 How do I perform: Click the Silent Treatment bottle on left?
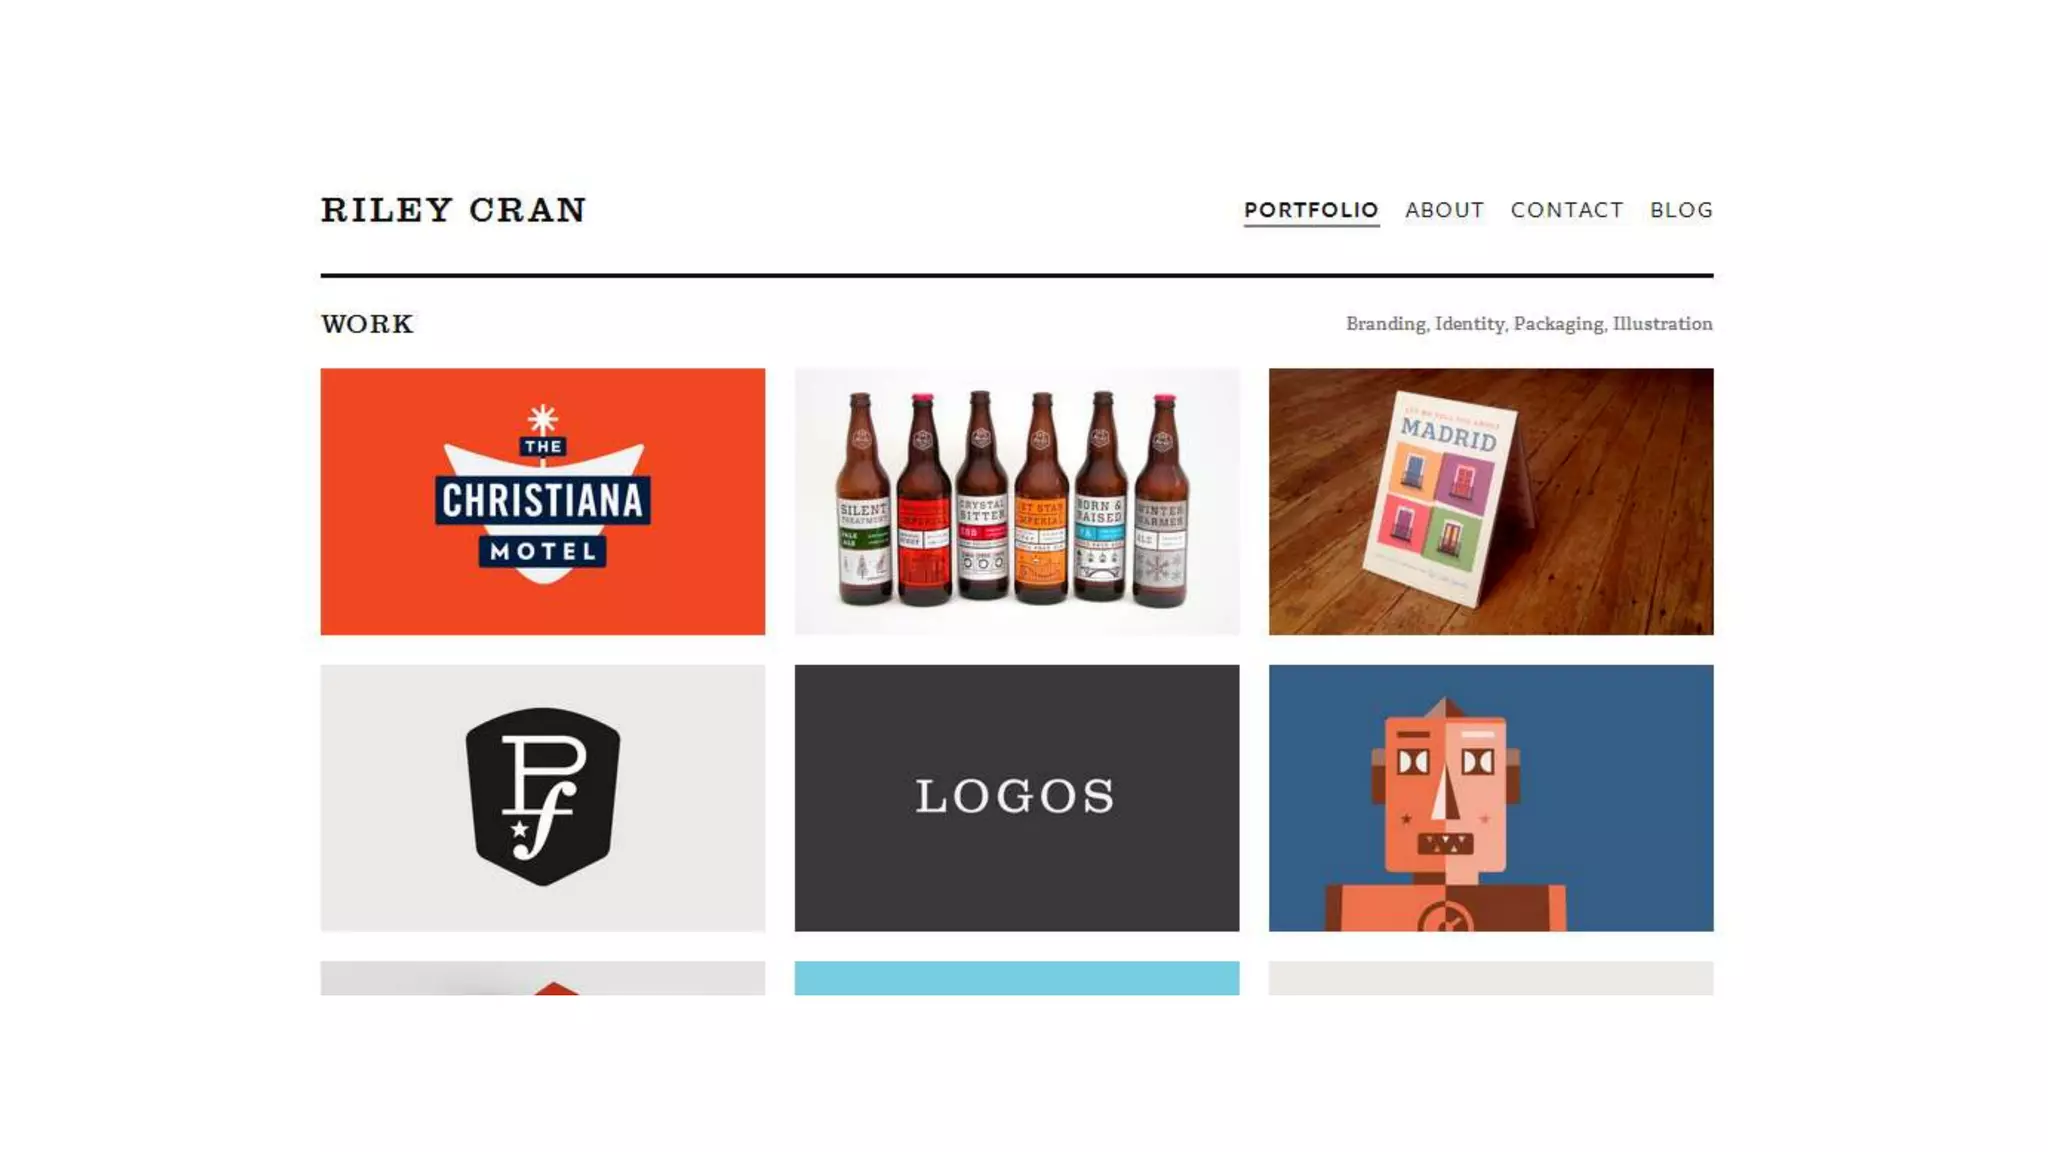tap(863, 500)
